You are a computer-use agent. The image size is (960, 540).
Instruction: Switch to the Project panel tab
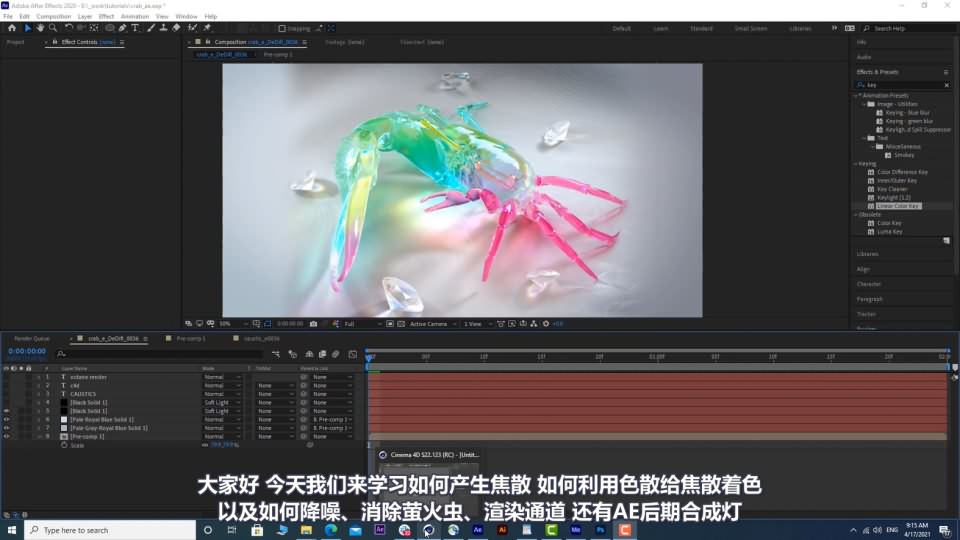pyautogui.click(x=15, y=42)
